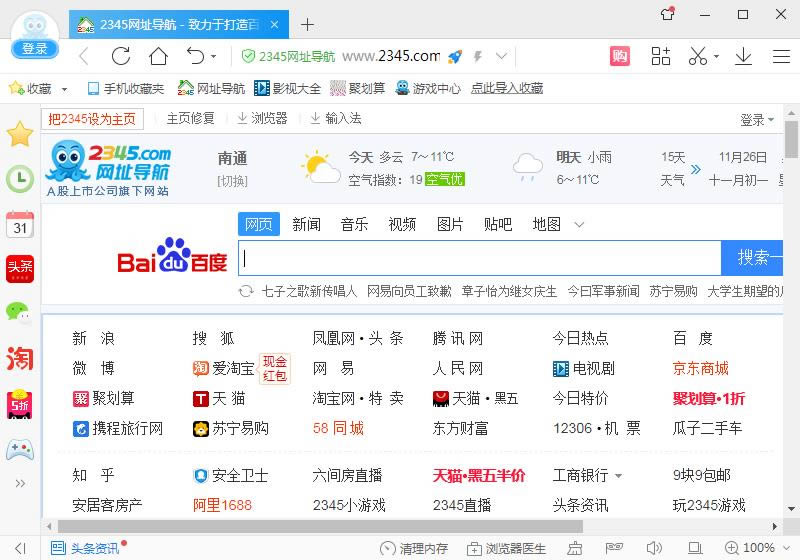Open dropdown next to undo icon
The width and height of the screenshot is (800, 560).
pos(213,57)
